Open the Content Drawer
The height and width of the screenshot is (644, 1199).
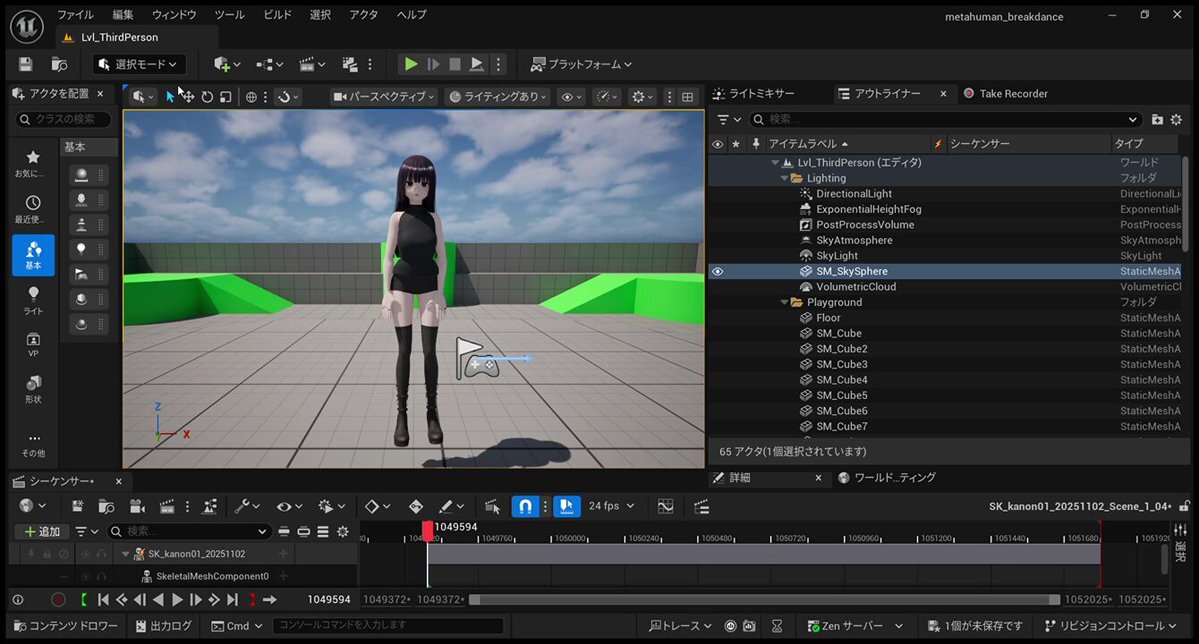point(64,626)
